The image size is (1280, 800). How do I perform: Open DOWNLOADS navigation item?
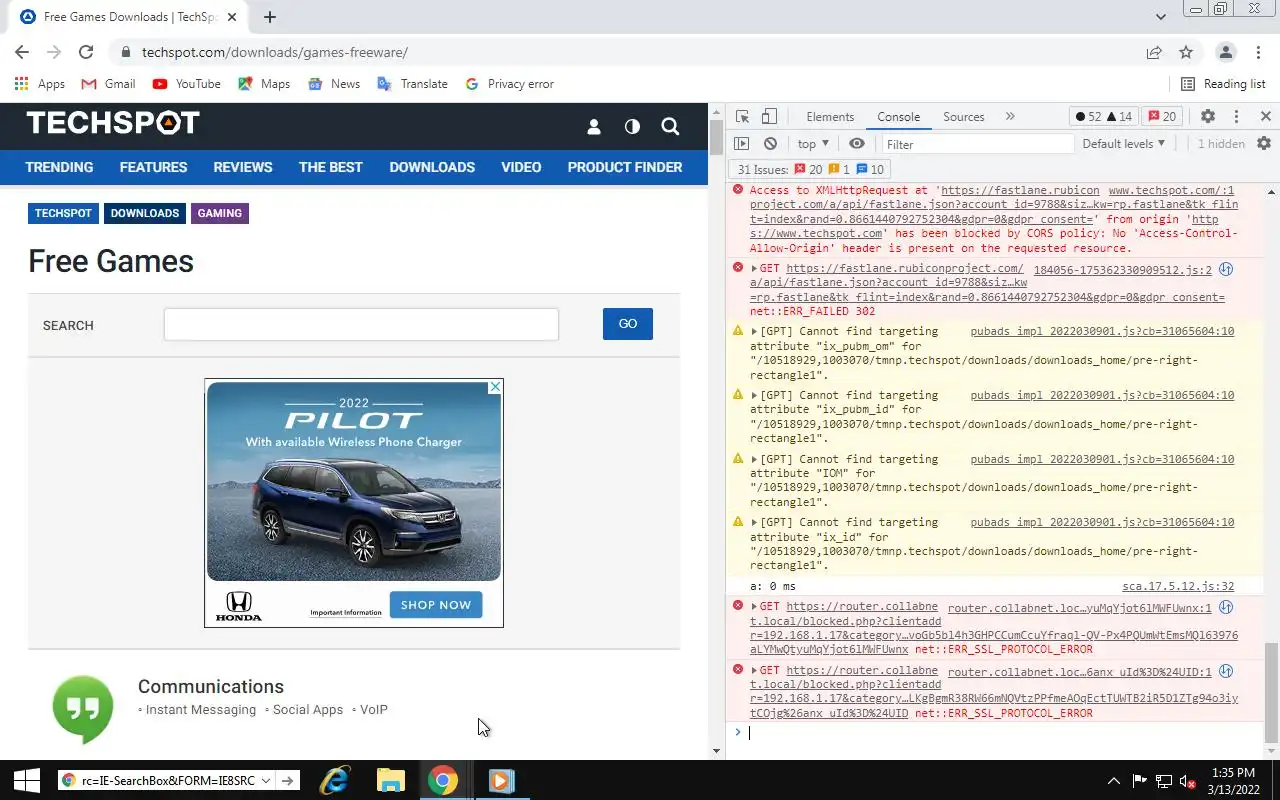432,167
